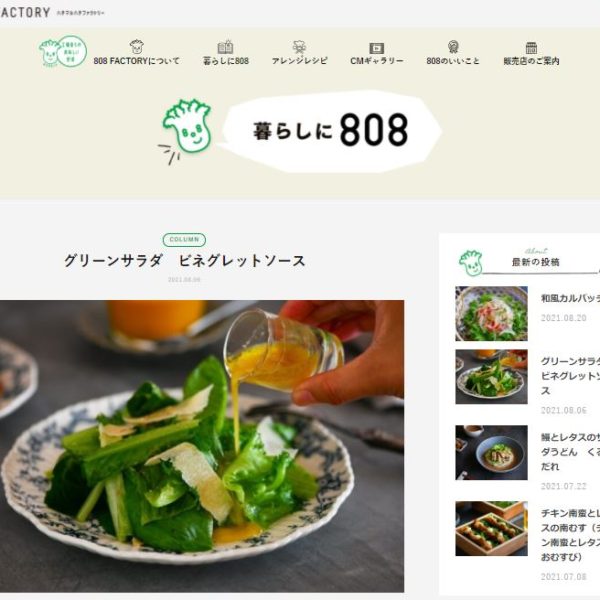The width and height of the screenshot is (600, 600).
Task: Click the book icon above 暮らしに808
Action: tap(225, 47)
